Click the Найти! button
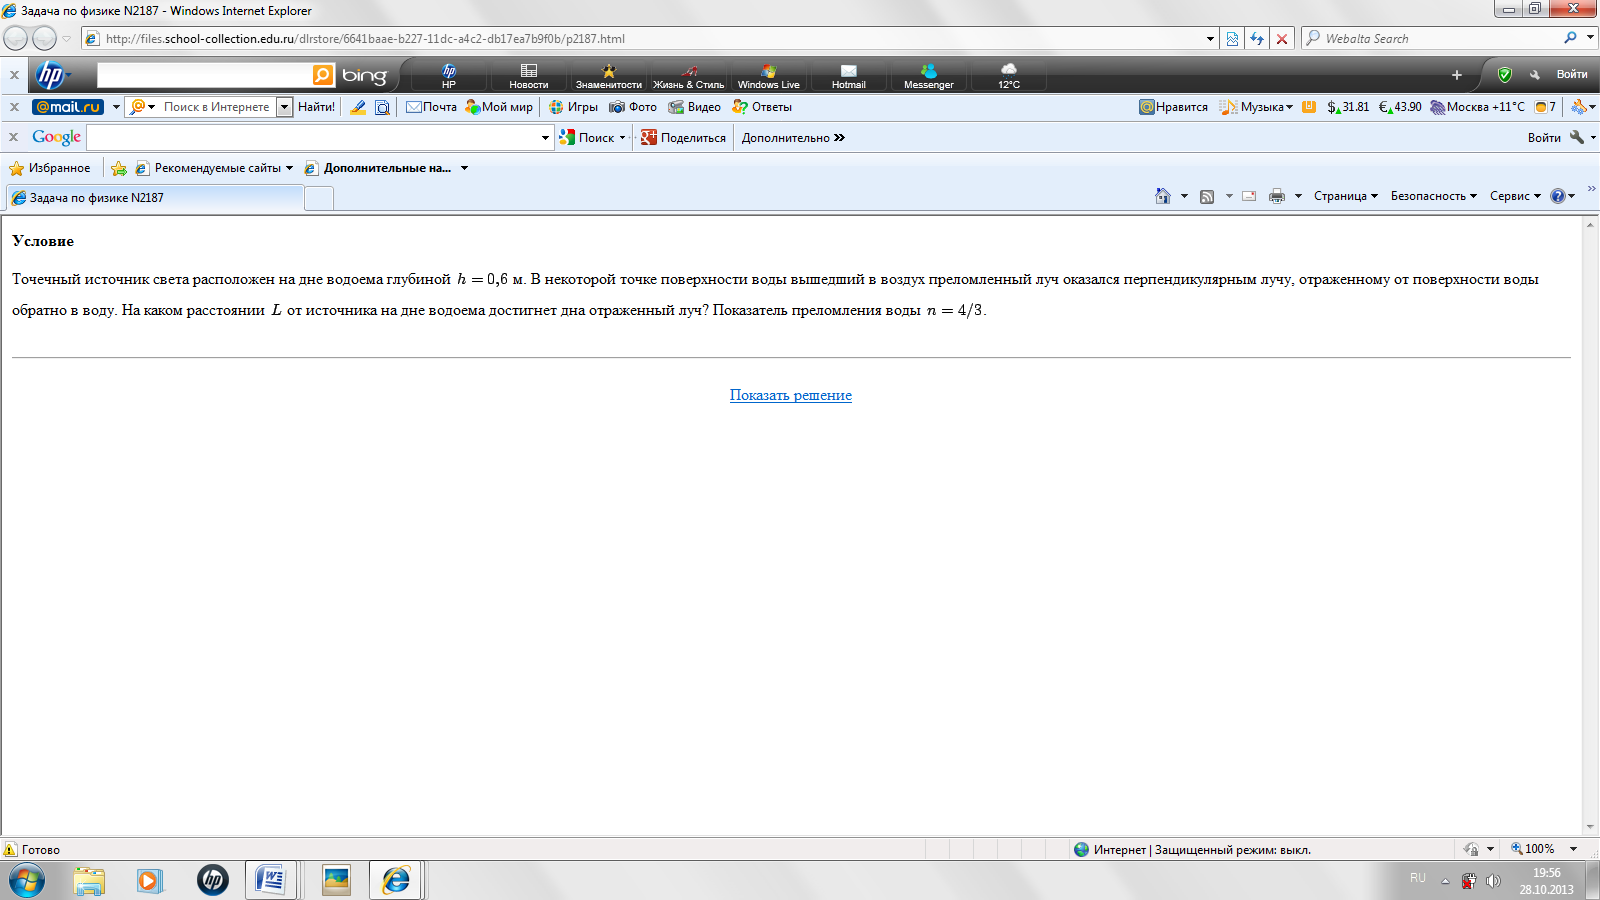The width and height of the screenshot is (1600, 900). (316, 107)
